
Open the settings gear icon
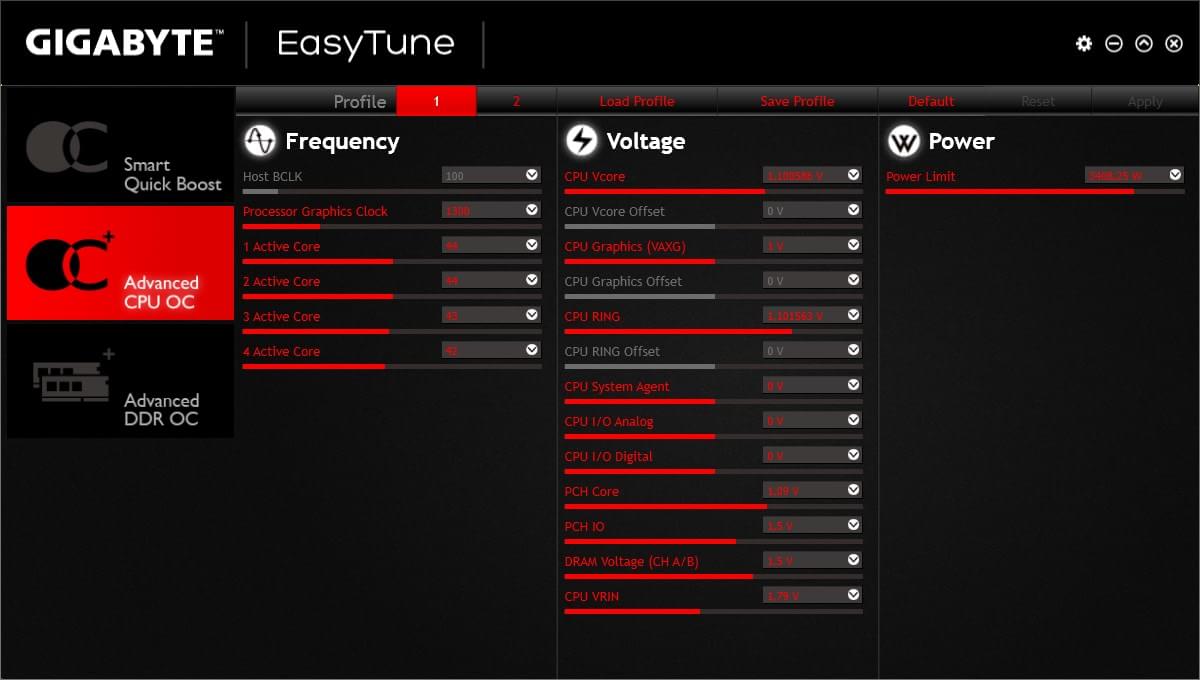(1084, 44)
